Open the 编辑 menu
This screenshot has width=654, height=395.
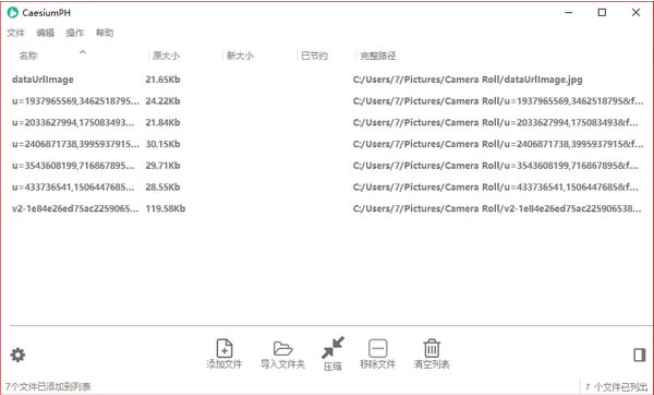coord(45,33)
